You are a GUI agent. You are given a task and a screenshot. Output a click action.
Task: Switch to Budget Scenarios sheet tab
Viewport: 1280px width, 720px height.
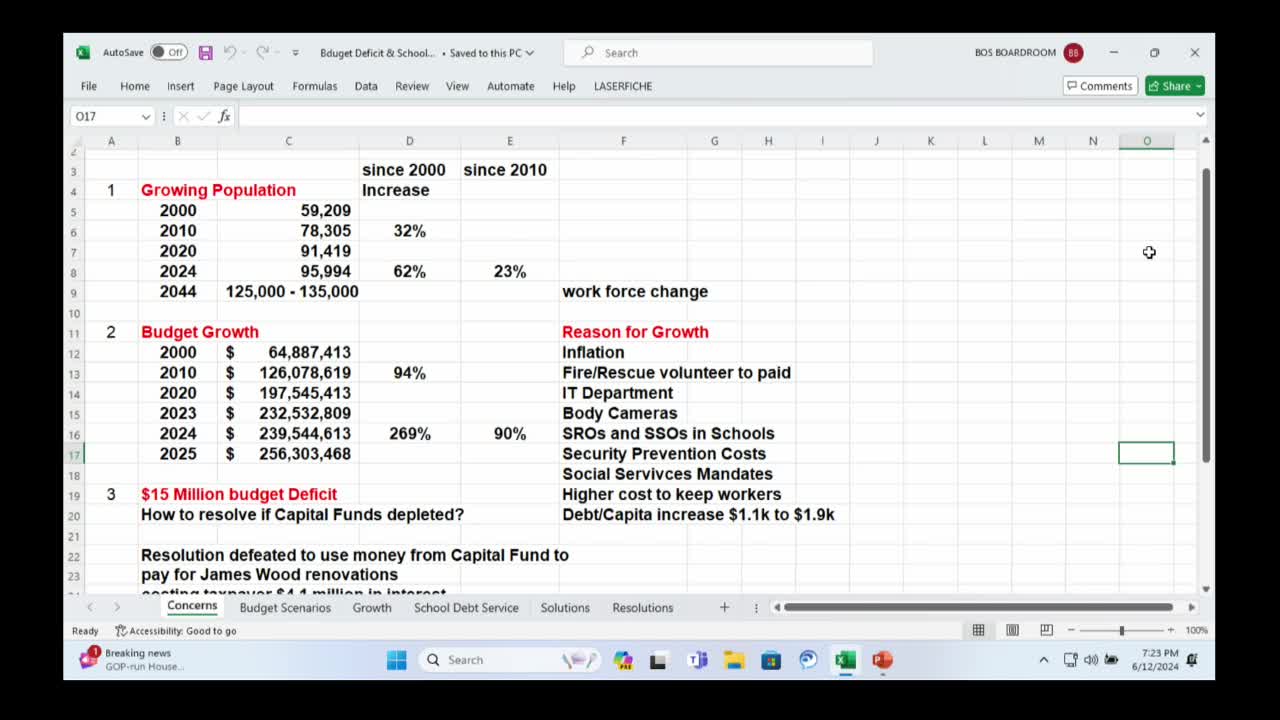[285, 608]
